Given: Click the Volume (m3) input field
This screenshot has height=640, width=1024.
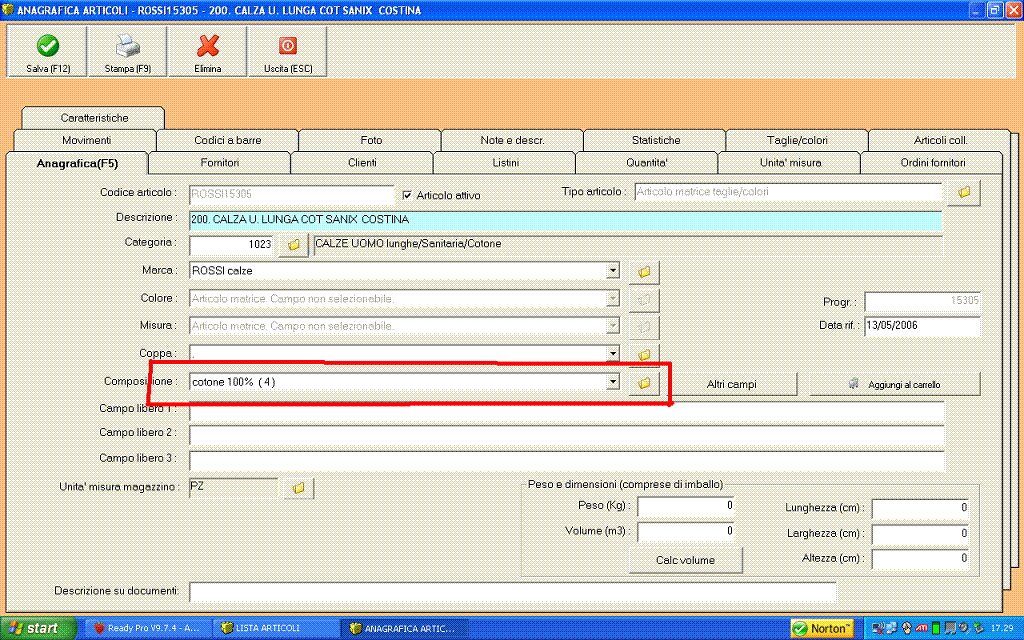Looking at the screenshot, I should point(686,533).
